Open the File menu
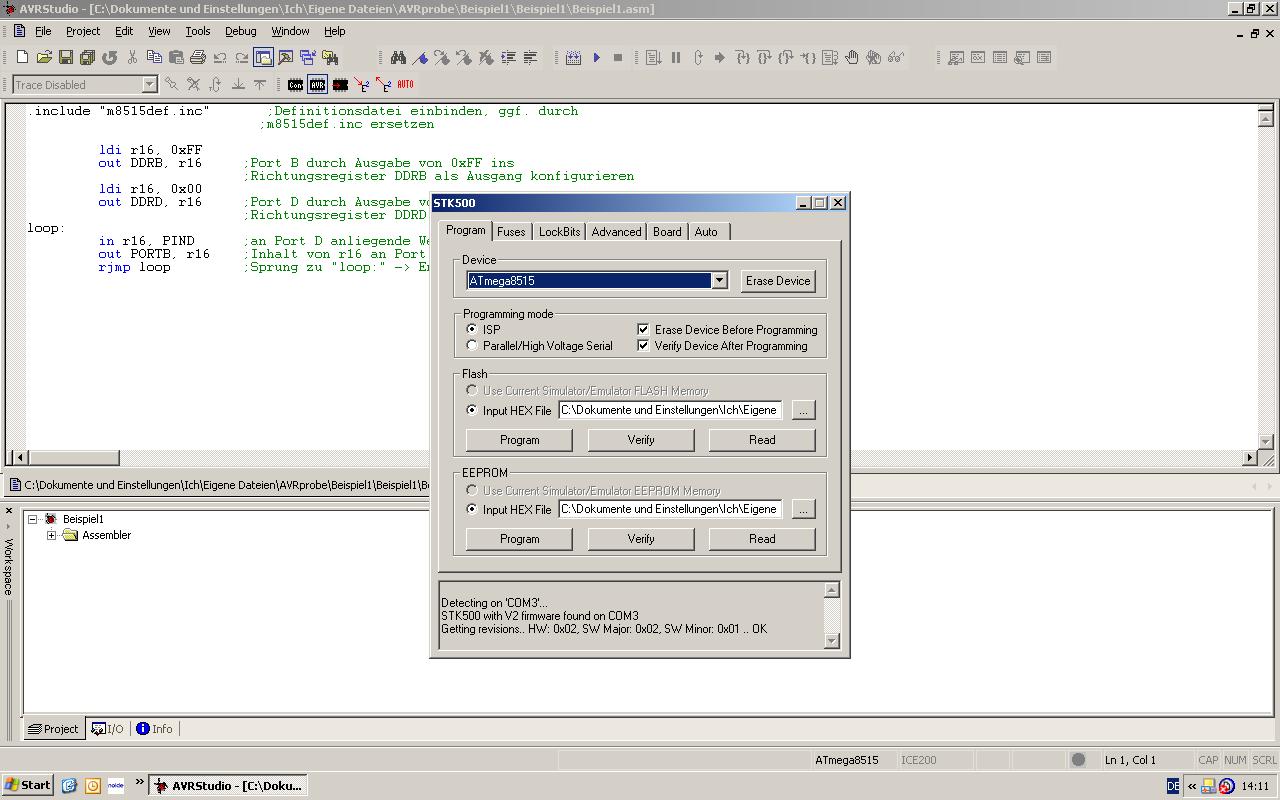 [x=43, y=31]
